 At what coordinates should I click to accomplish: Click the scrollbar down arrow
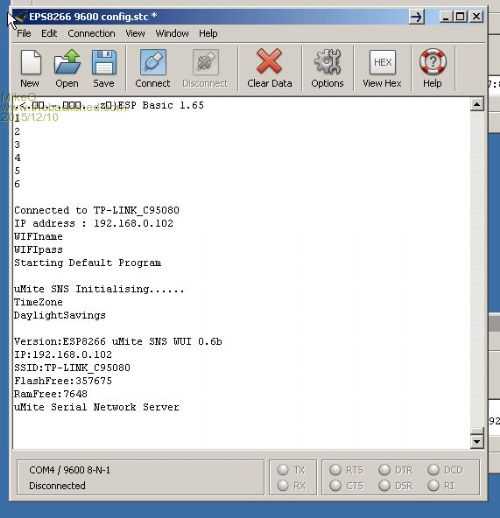[x=477, y=442]
